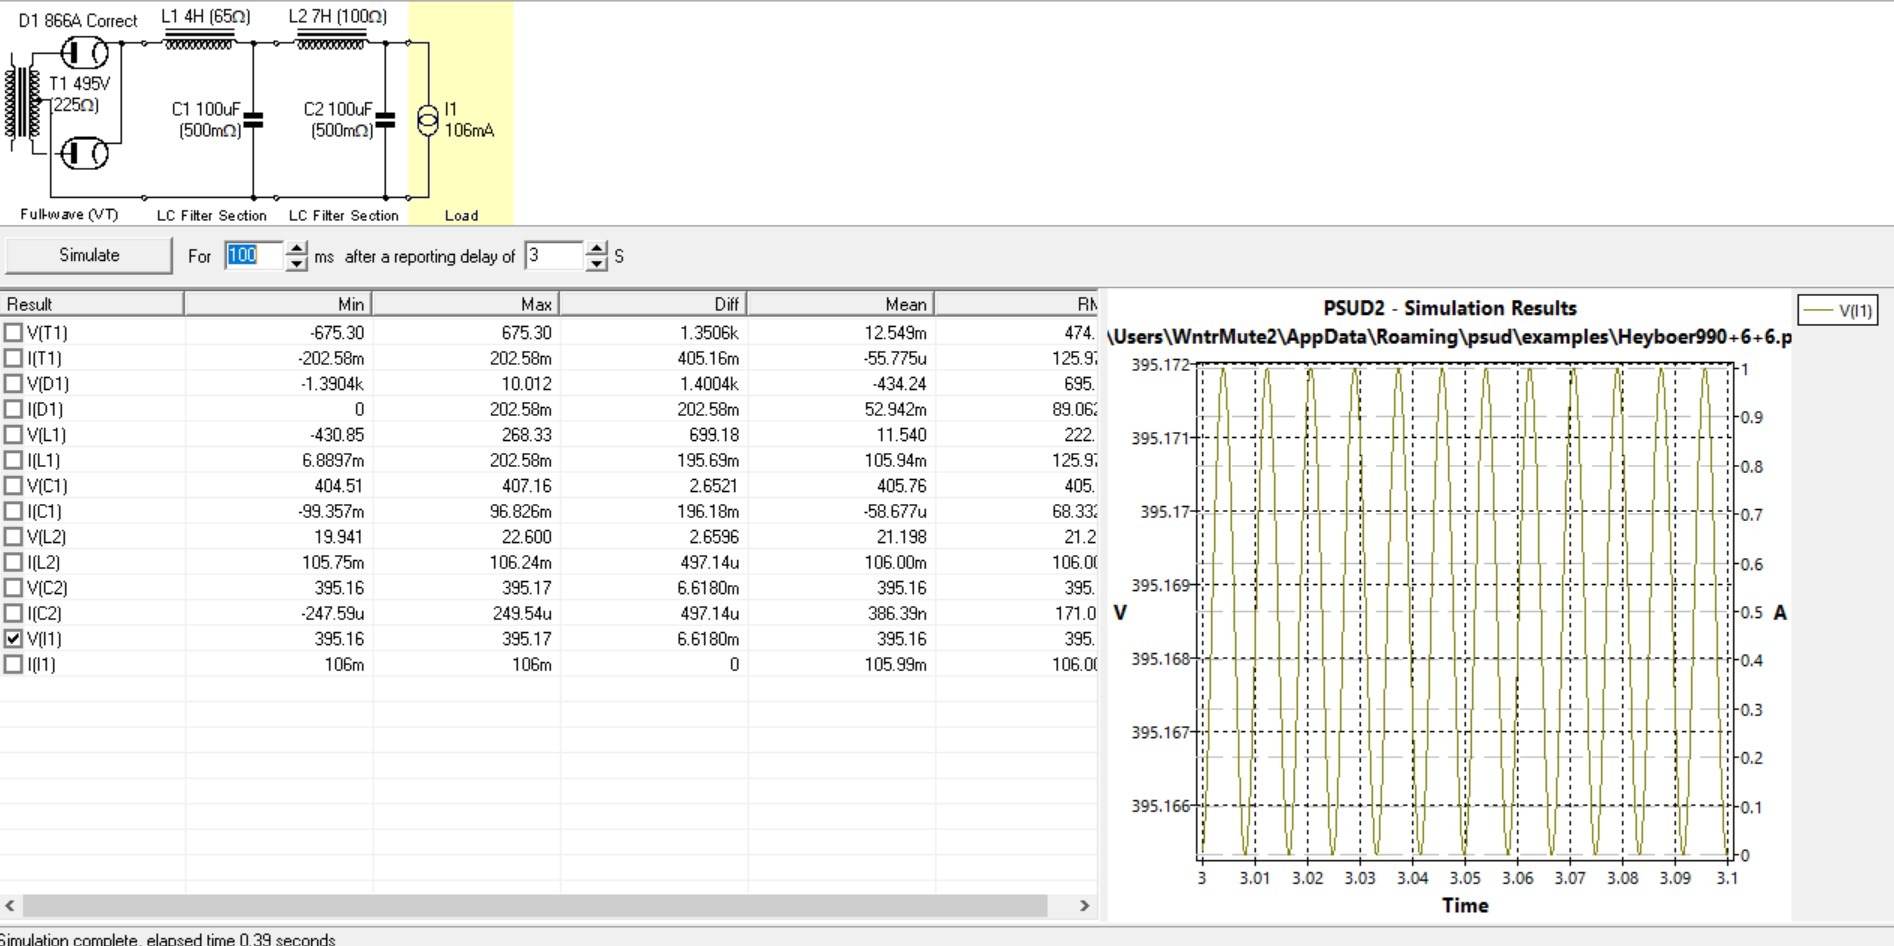1894x946 pixels.
Task: Click the results table scroll-right arrow
Action: 1084,905
